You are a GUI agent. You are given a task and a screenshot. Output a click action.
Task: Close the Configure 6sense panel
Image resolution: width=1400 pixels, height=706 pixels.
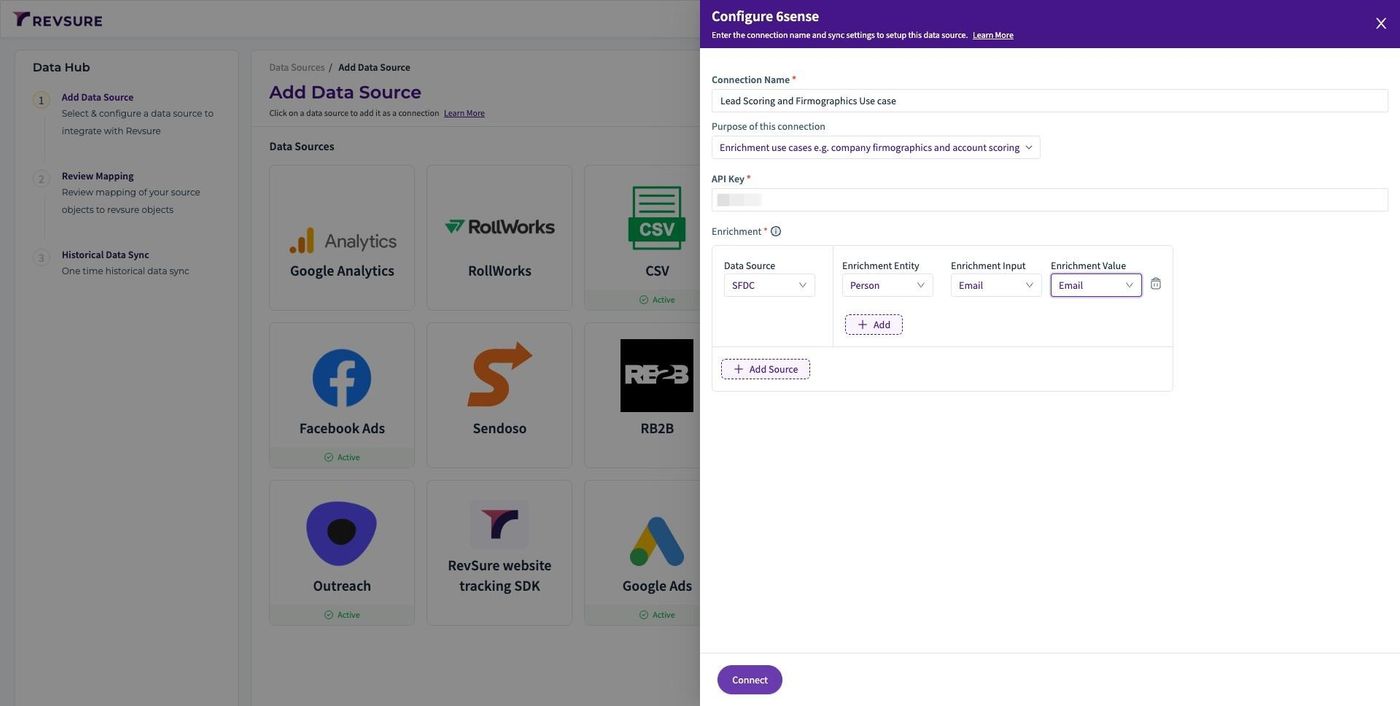point(1381,23)
